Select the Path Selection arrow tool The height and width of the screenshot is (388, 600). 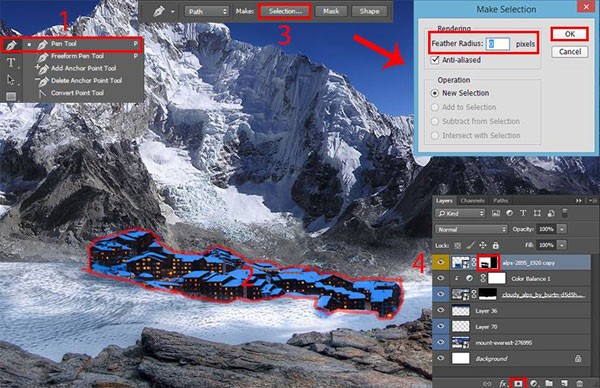[x=11, y=80]
